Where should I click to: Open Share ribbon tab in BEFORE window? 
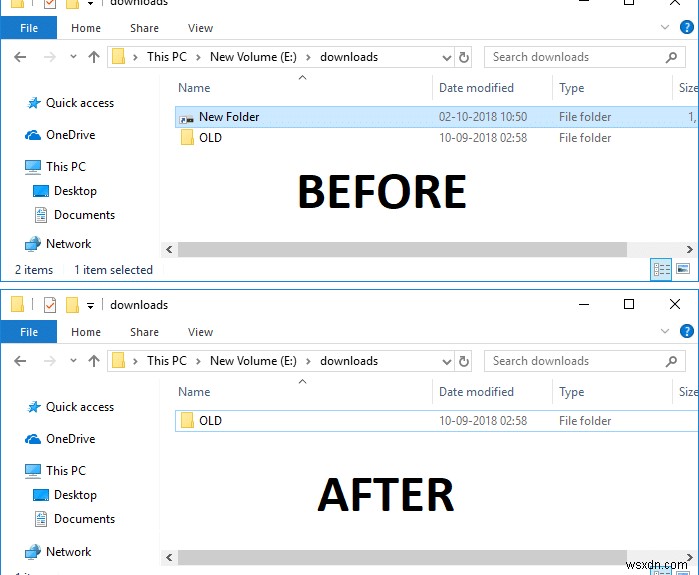144,28
